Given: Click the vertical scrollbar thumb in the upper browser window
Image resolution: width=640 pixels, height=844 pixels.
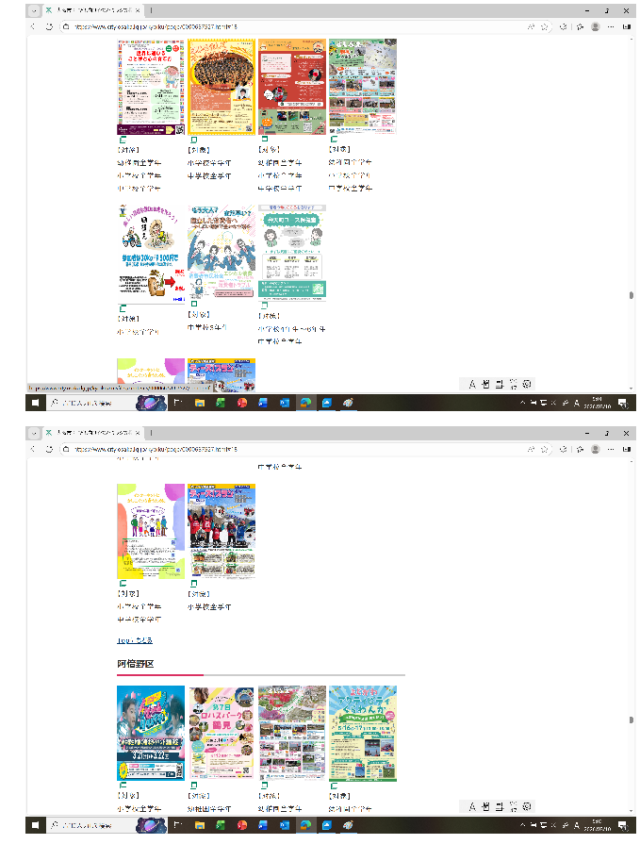Looking at the screenshot, I should point(631,295).
